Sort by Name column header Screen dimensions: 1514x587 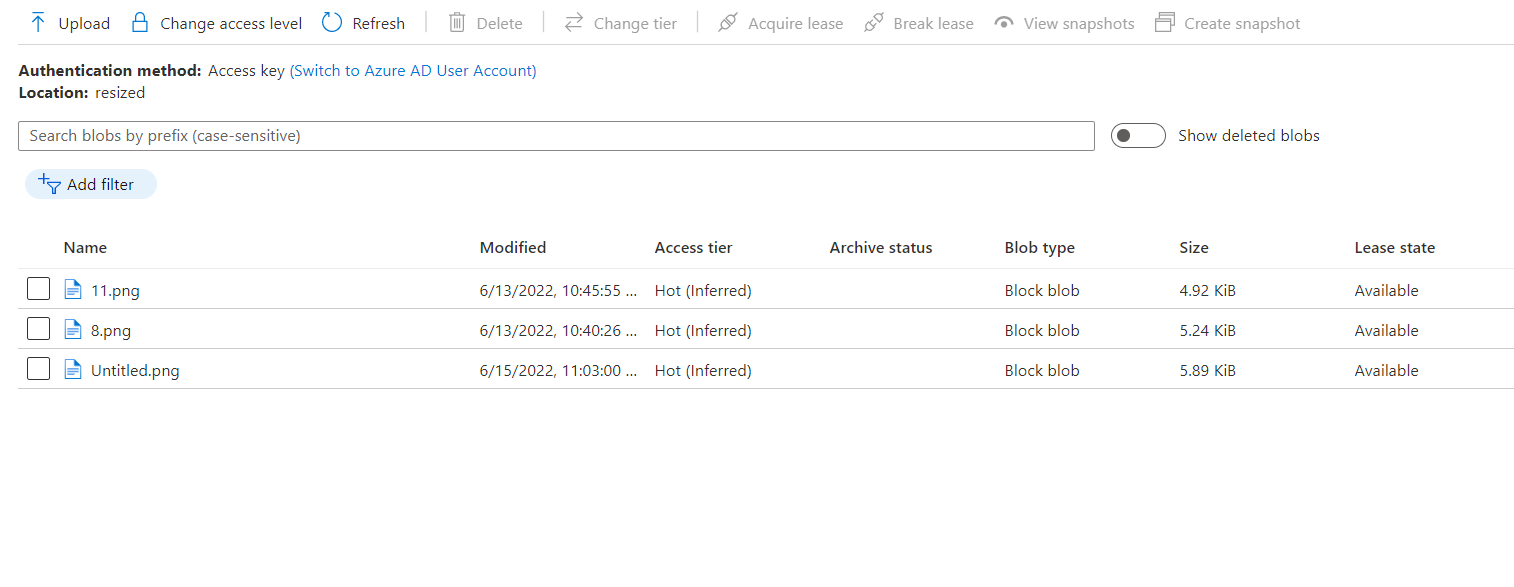[85, 248]
